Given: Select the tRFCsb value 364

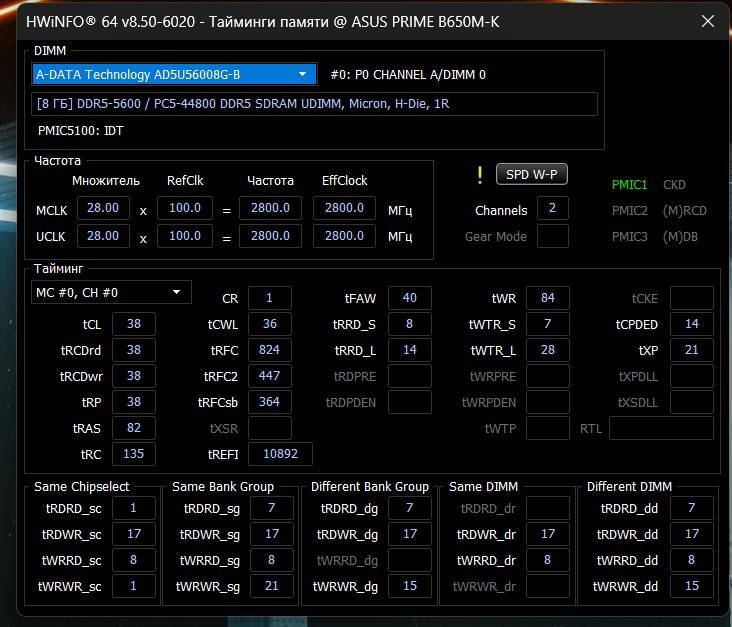Looking at the screenshot, I should point(270,402).
